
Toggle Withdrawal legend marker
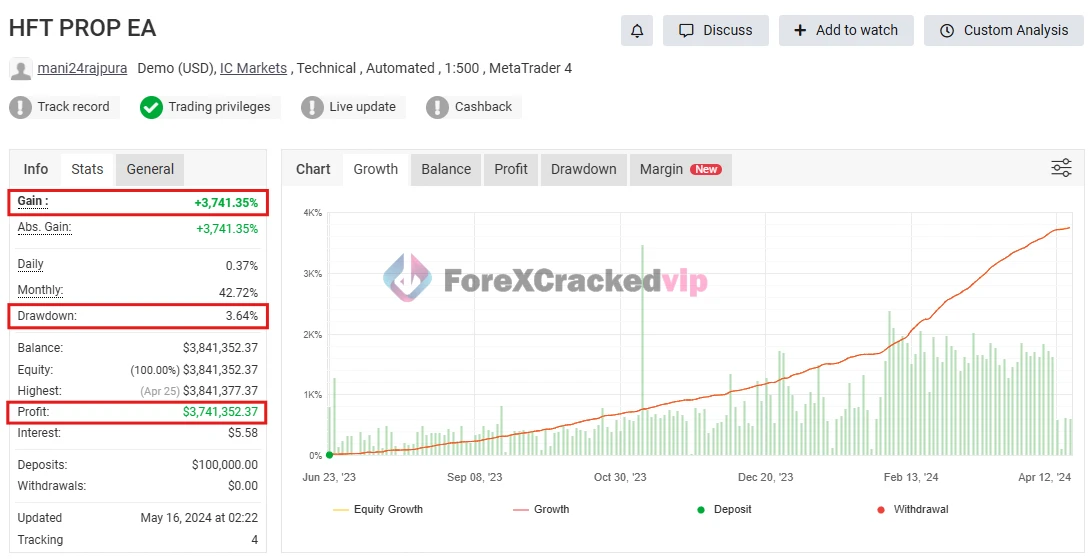pos(913,510)
